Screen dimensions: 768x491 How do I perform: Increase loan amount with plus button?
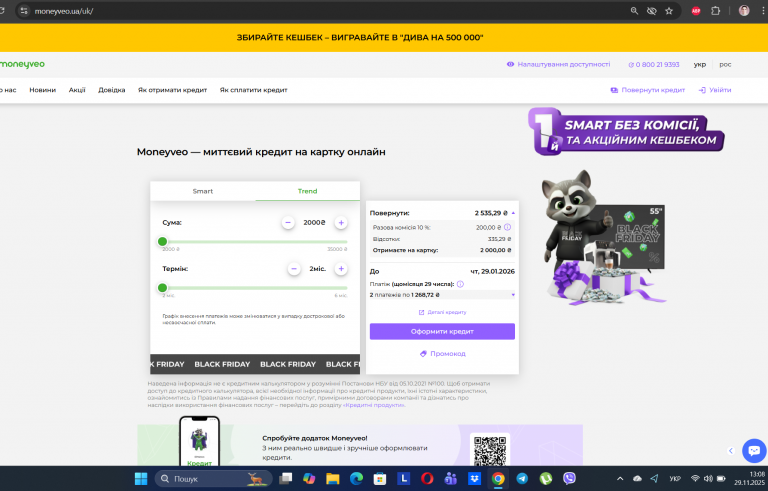(341, 222)
